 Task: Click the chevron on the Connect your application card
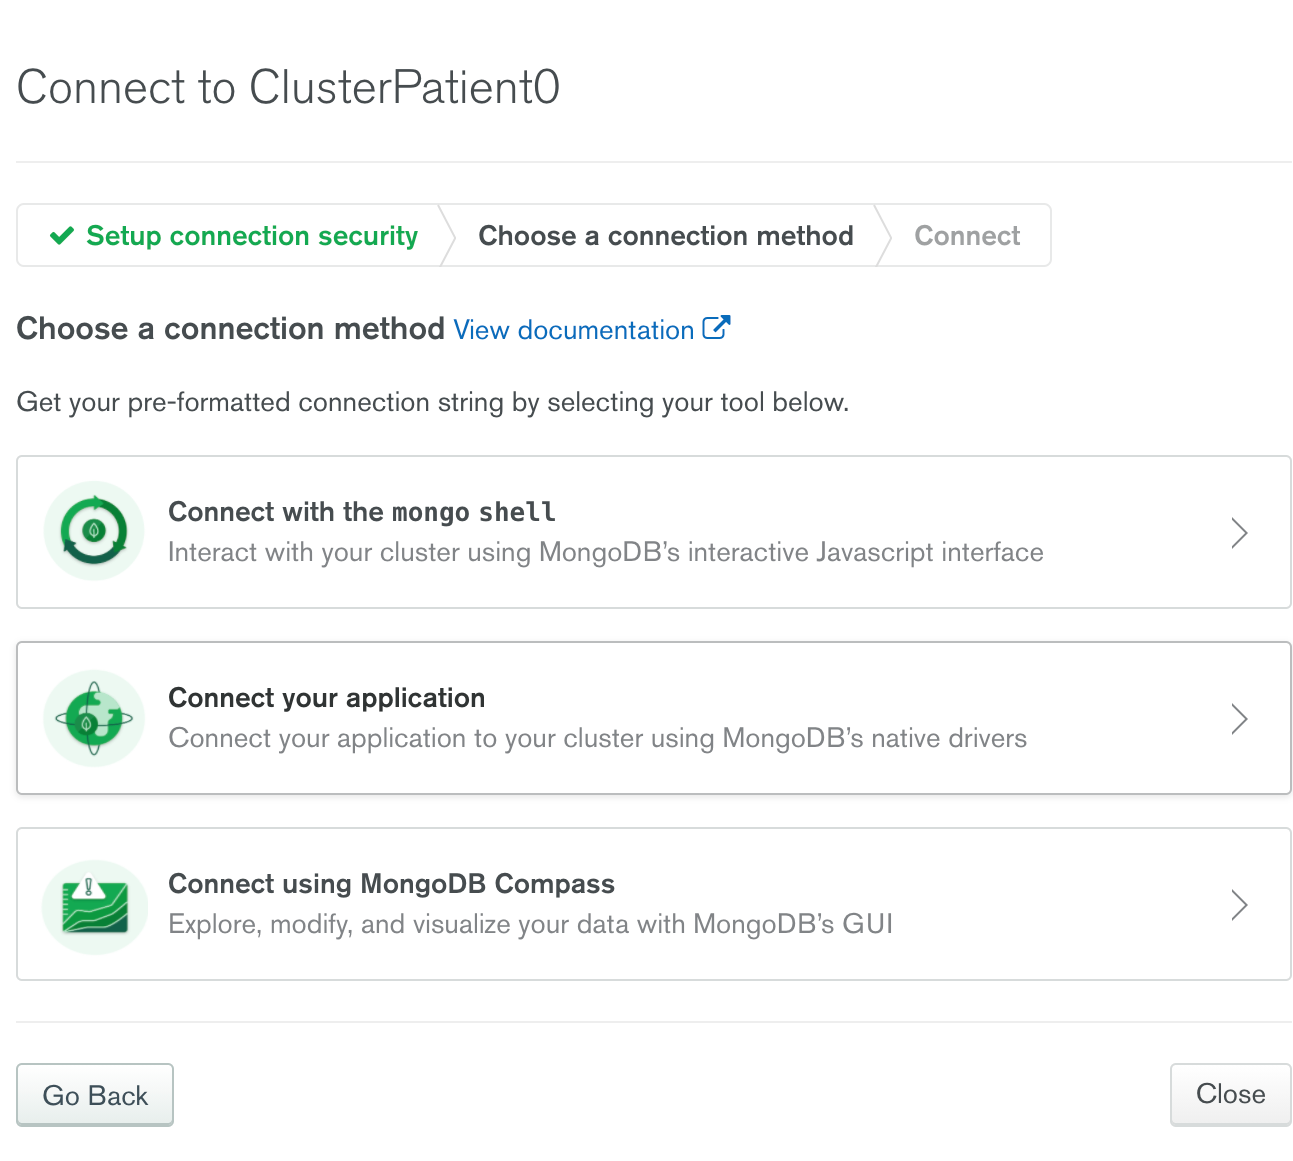(x=1240, y=718)
